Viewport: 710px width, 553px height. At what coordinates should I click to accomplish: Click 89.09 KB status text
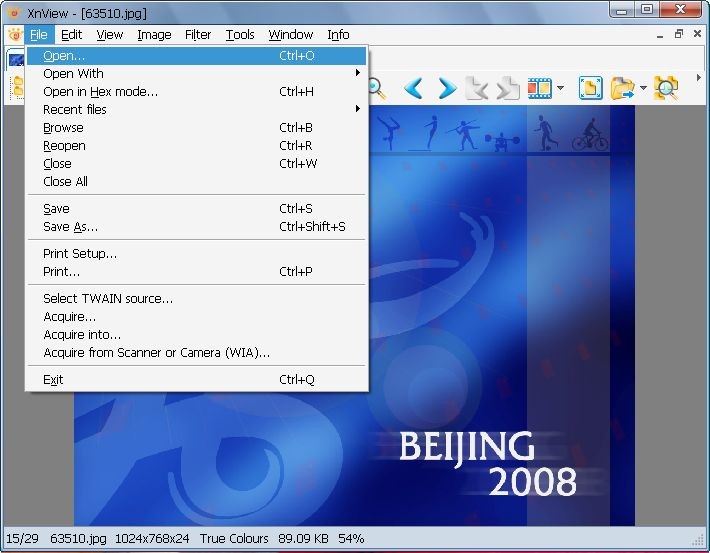tap(303, 539)
